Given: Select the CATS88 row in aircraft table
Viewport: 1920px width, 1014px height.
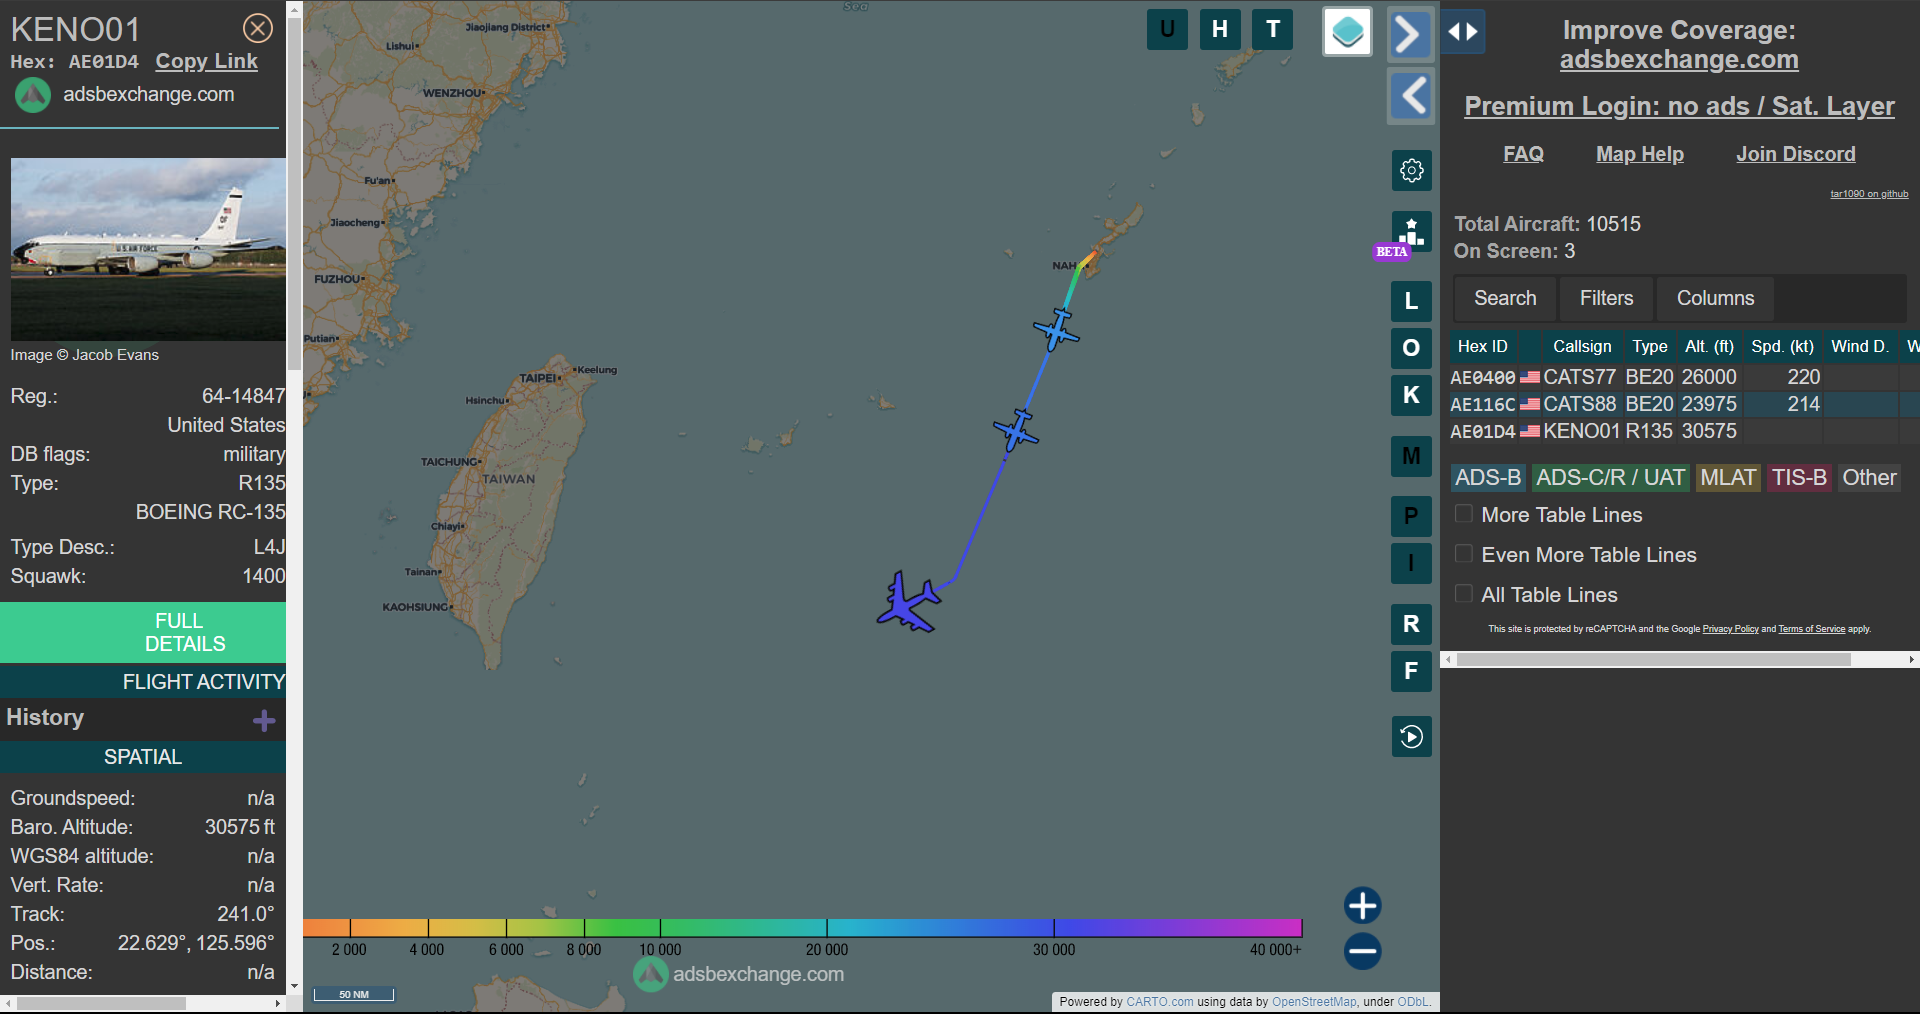Looking at the screenshot, I should pos(1684,404).
